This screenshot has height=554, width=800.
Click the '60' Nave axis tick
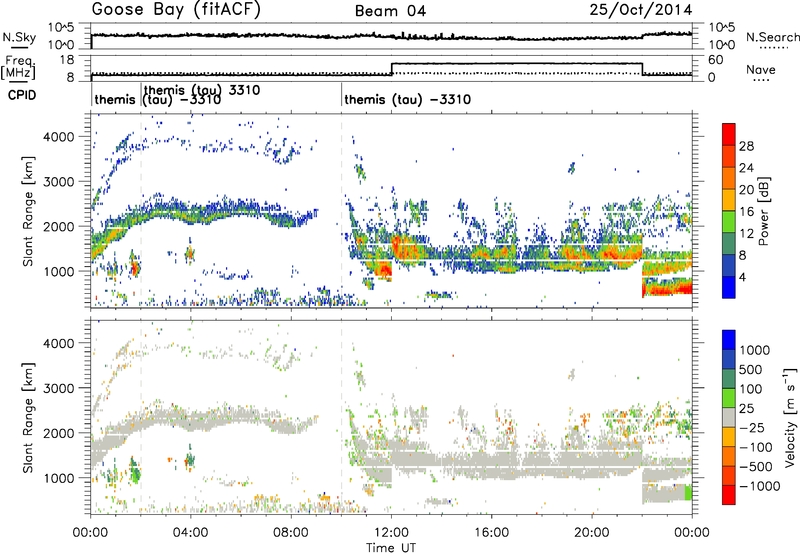point(716,60)
